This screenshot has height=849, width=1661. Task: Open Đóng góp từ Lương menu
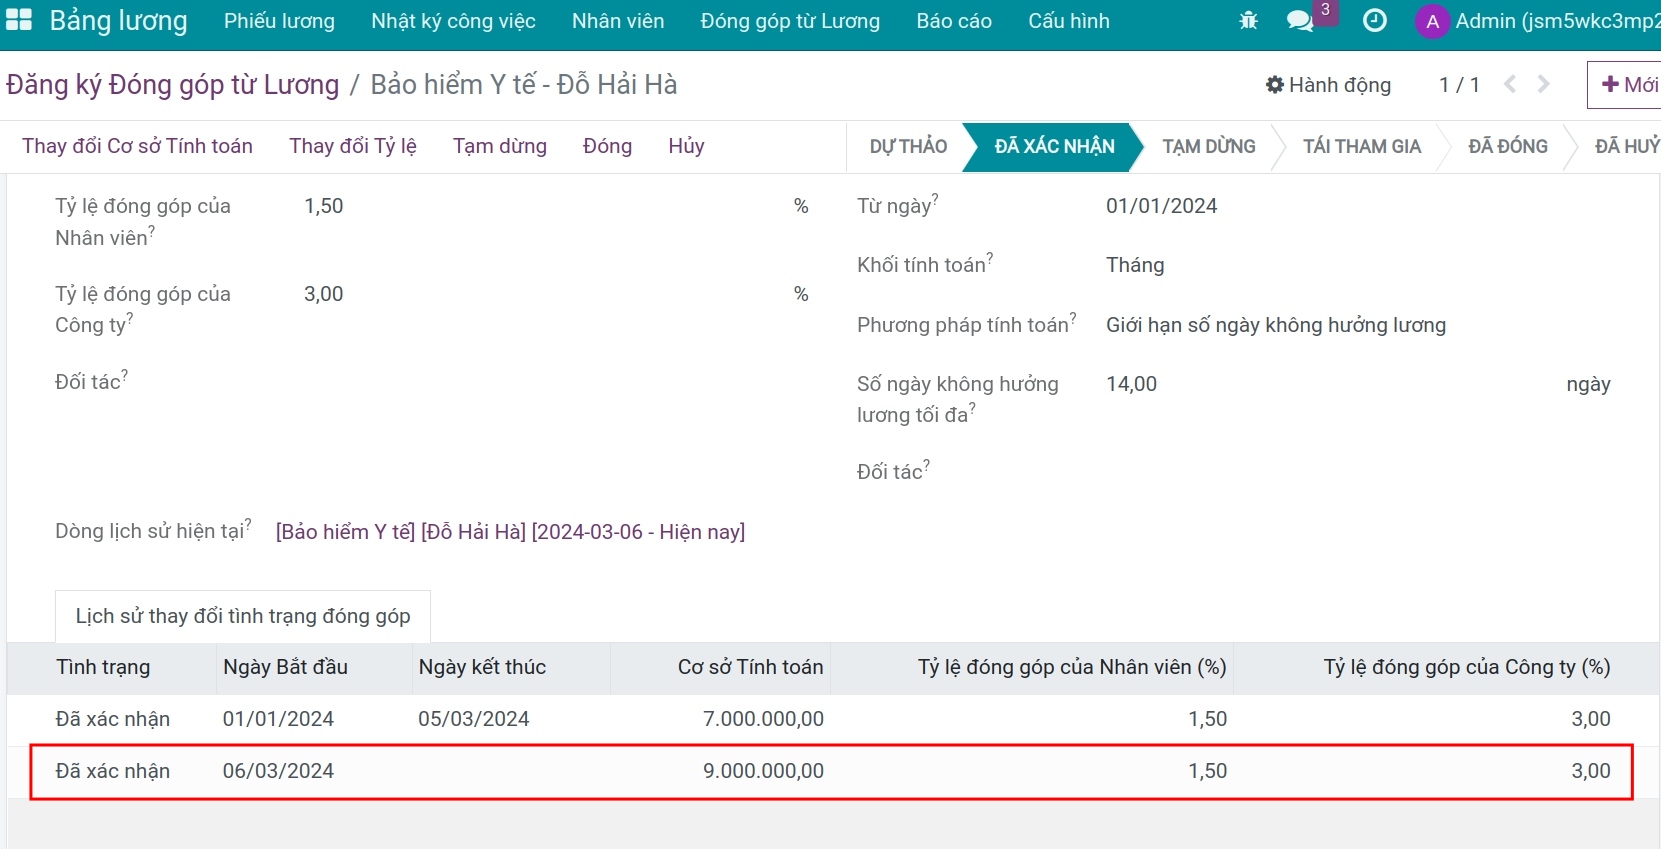tap(790, 21)
